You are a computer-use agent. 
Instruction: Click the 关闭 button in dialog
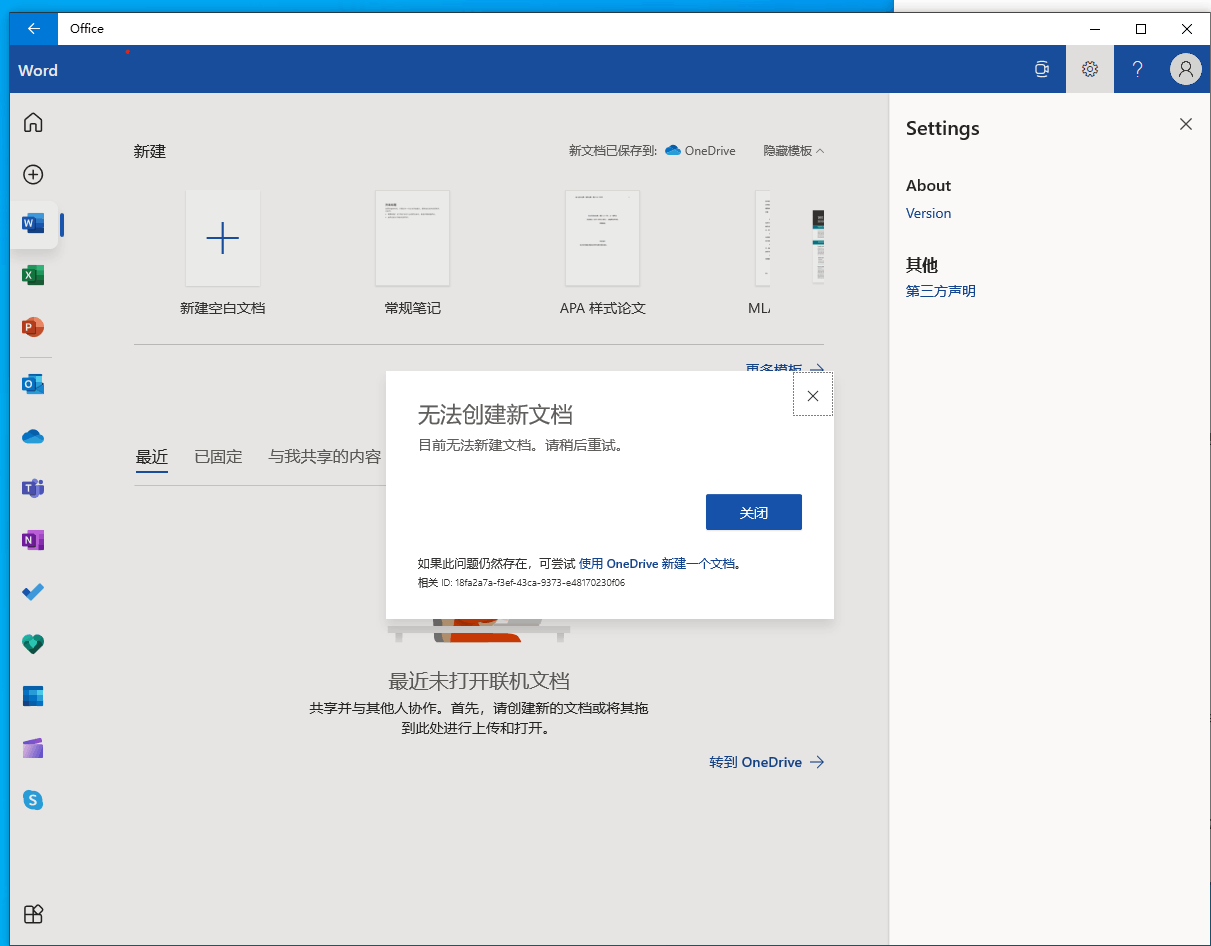[x=754, y=512]
